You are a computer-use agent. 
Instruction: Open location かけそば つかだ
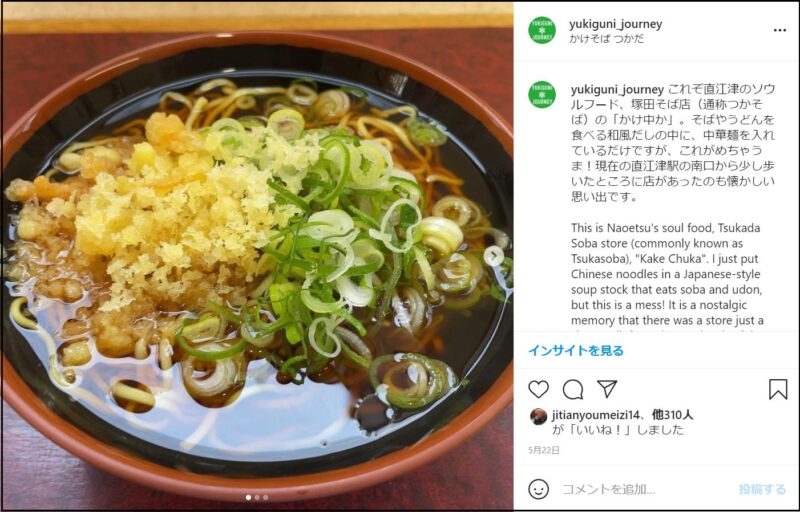(606, 39)
